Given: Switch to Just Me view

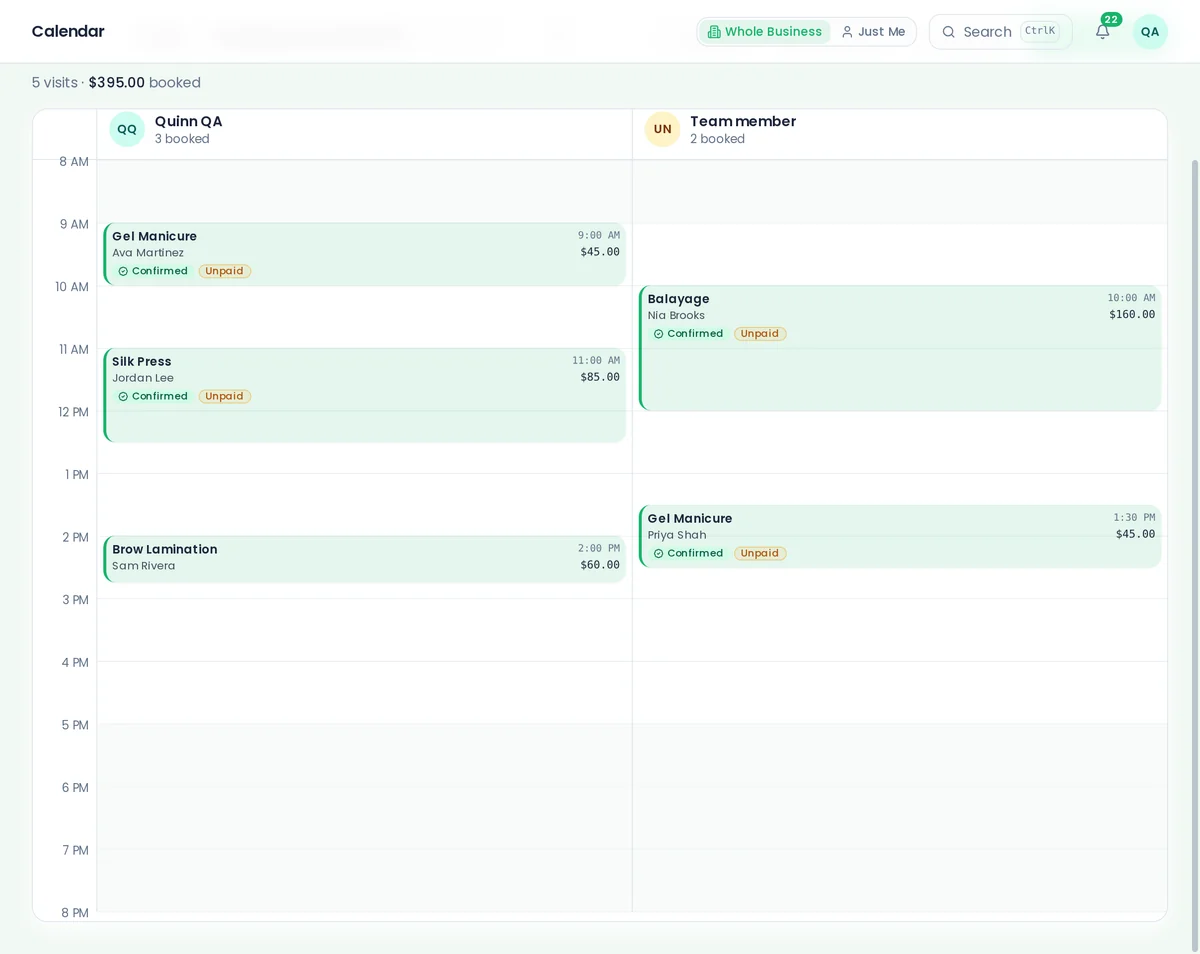Looking at the screenshot, I should [x=873, y=32].
